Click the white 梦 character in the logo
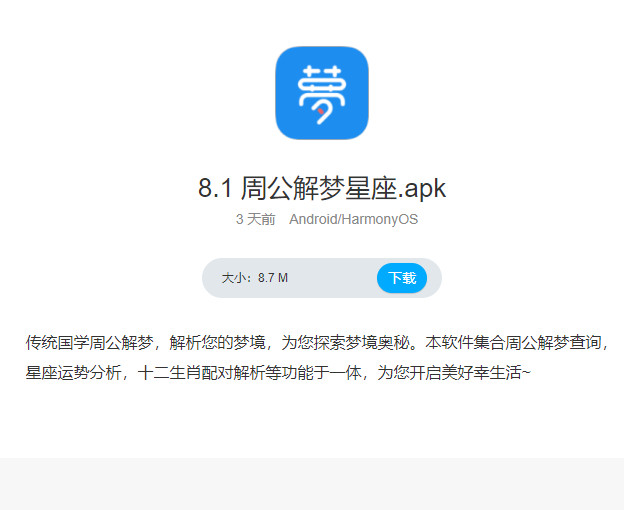This screenshot has height=510, width=624. [x=322, y=94]
